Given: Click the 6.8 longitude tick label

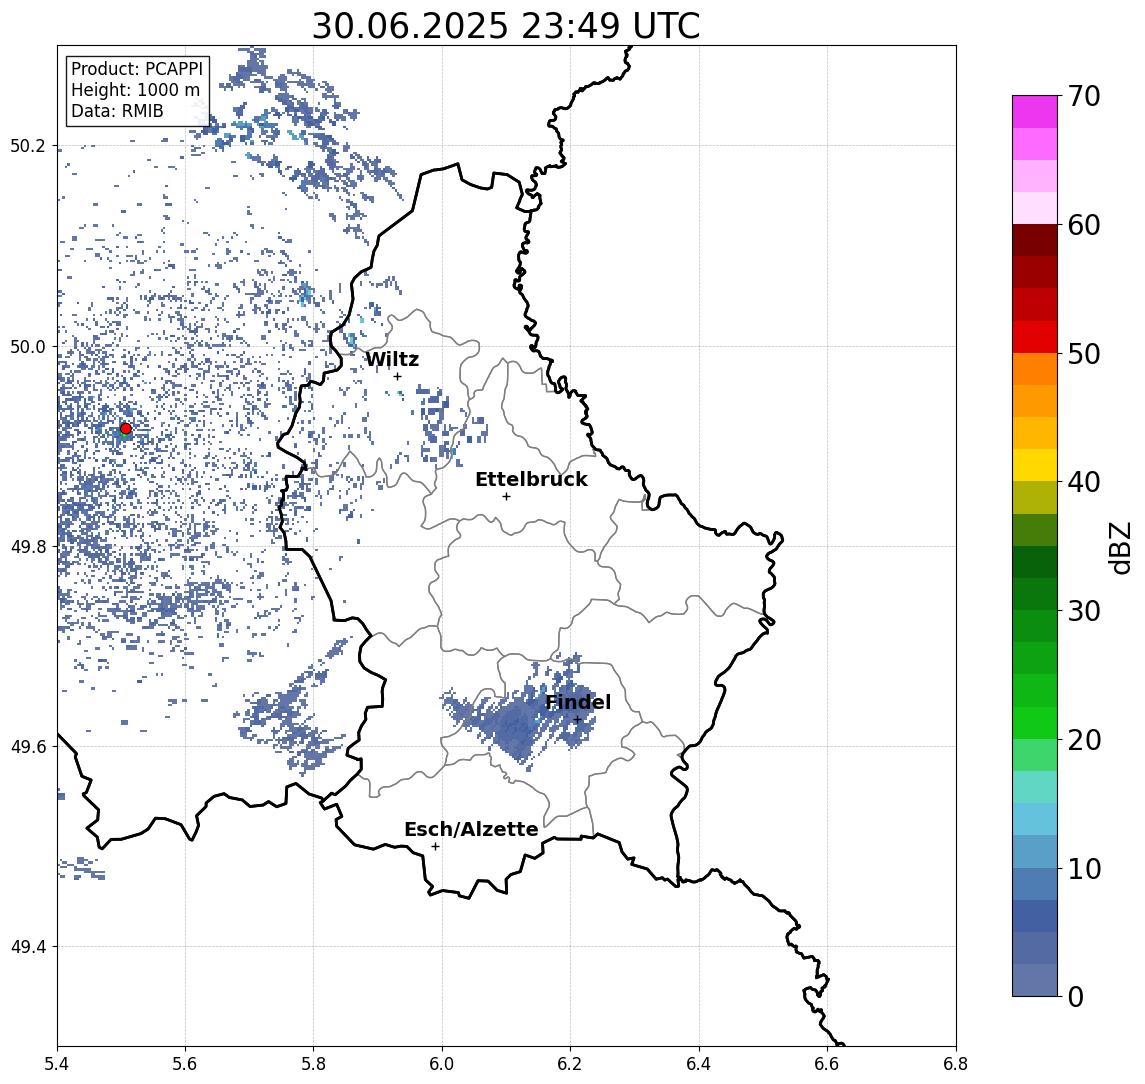Looking at the screenshot, I should coord(955,1064).
